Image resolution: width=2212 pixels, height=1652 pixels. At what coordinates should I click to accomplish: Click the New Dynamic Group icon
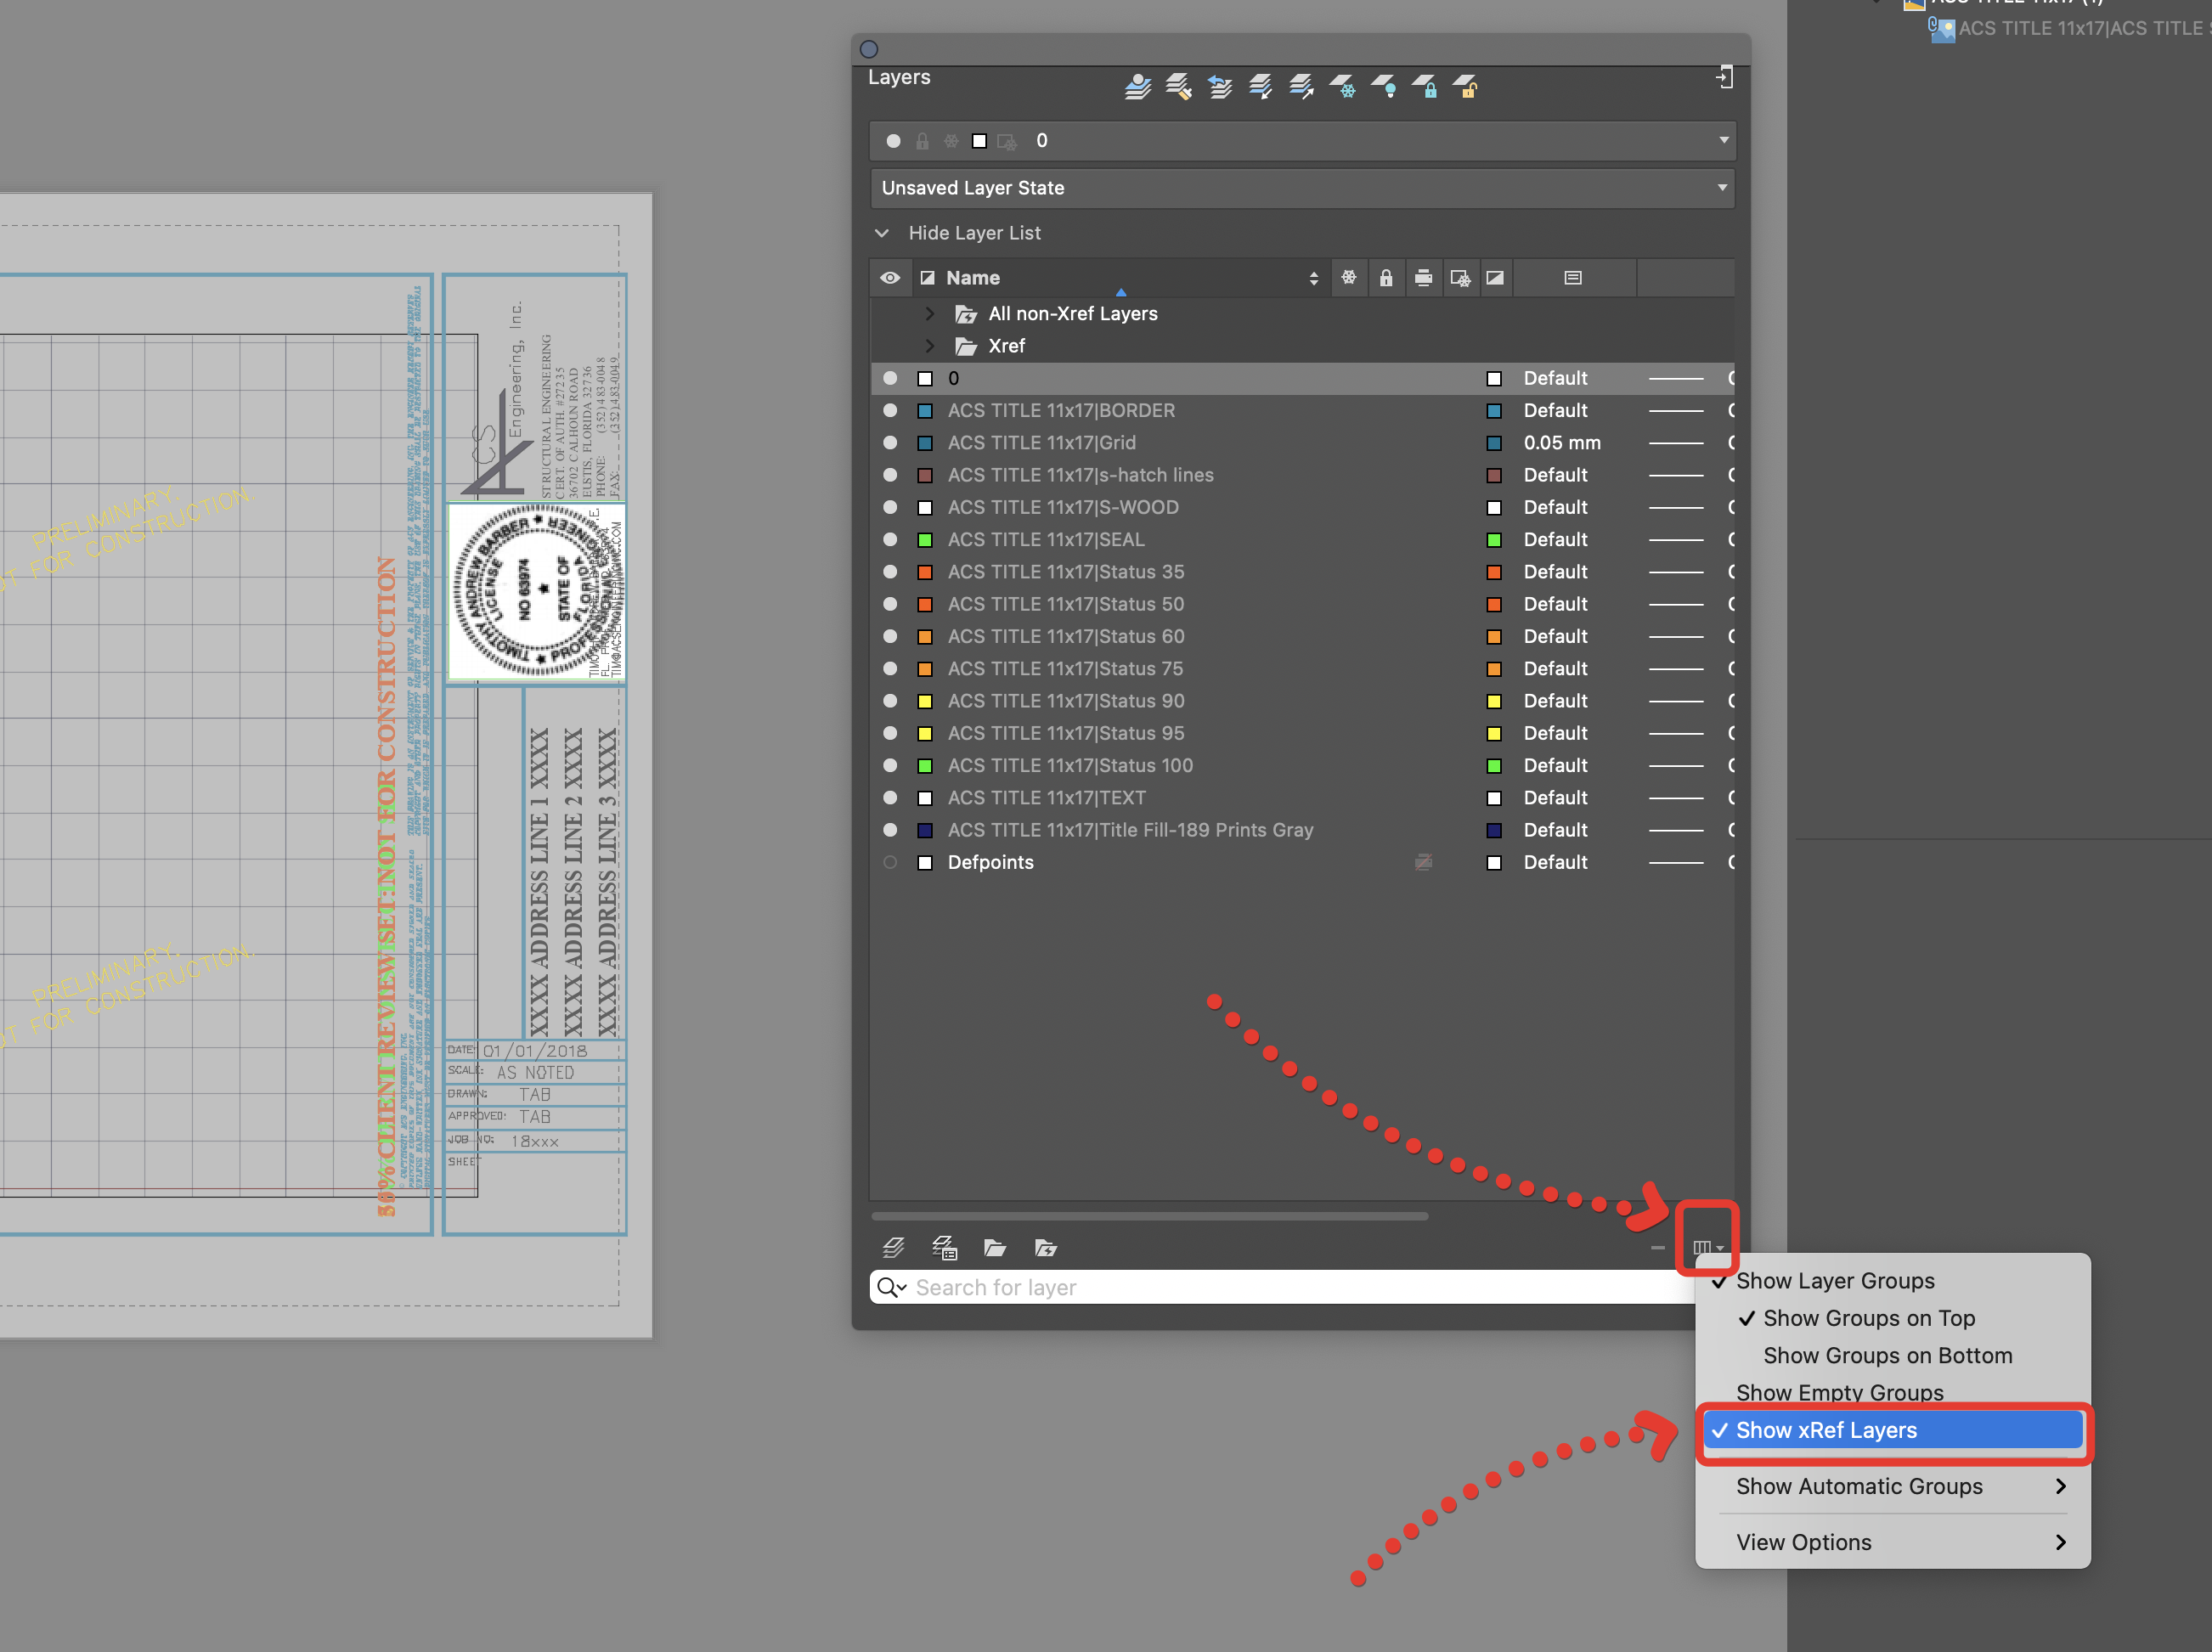(1045, 1247)
